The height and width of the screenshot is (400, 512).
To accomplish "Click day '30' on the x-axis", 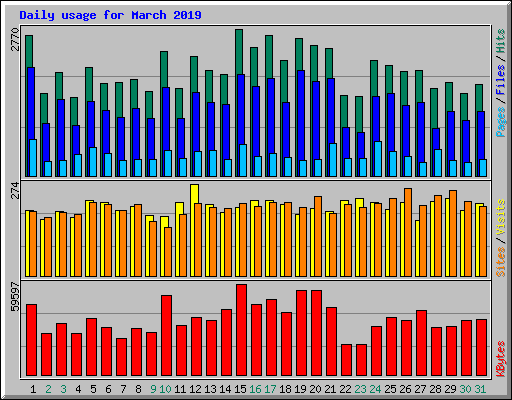I will pos(465,389).
